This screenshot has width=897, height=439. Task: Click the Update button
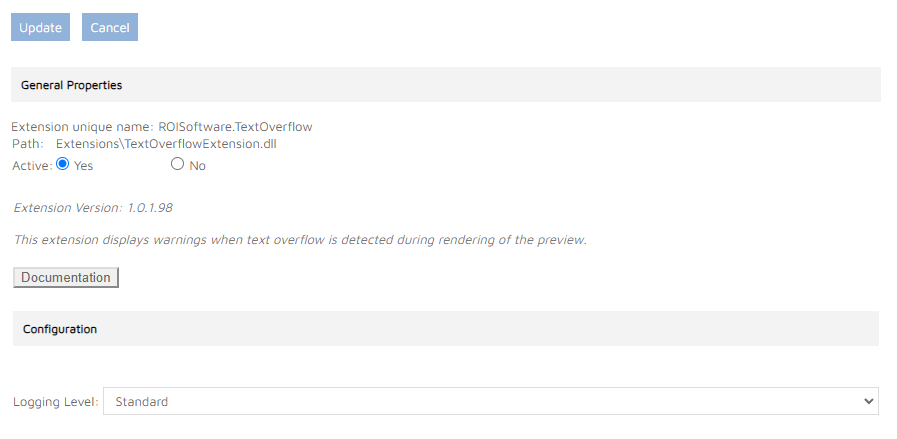40,27
